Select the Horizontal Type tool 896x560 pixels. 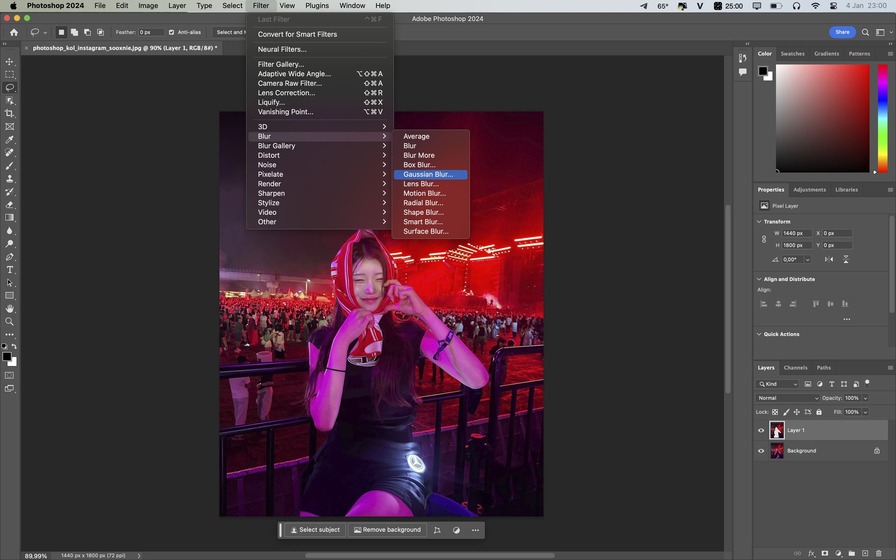(x=9, y=270)
